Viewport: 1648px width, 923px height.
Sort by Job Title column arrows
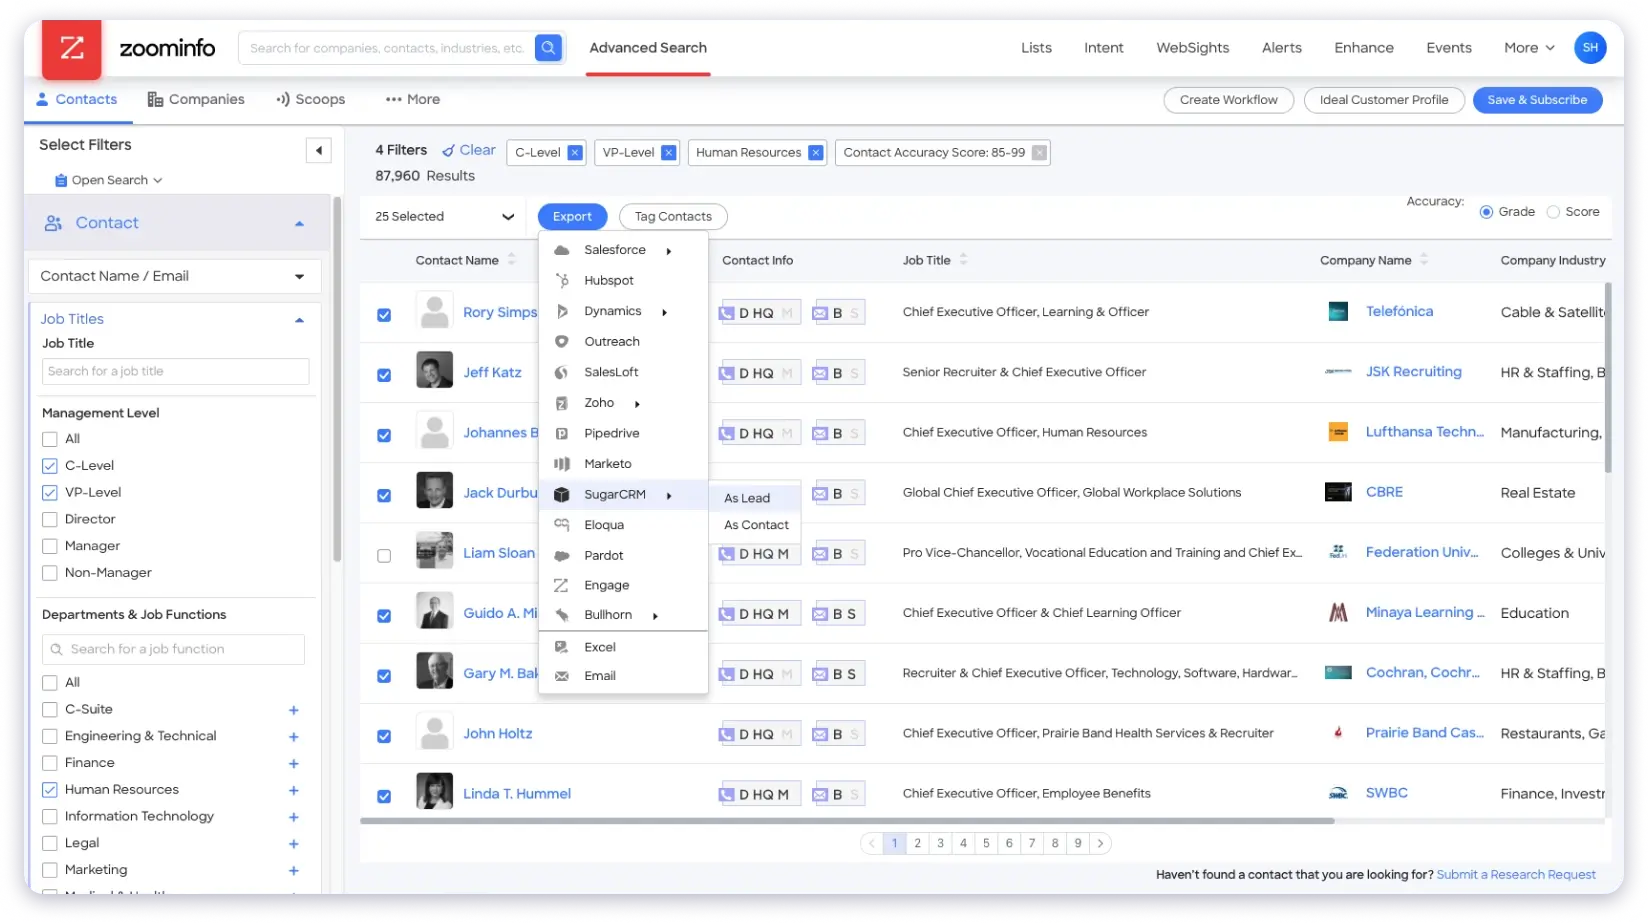pos(963,260)
